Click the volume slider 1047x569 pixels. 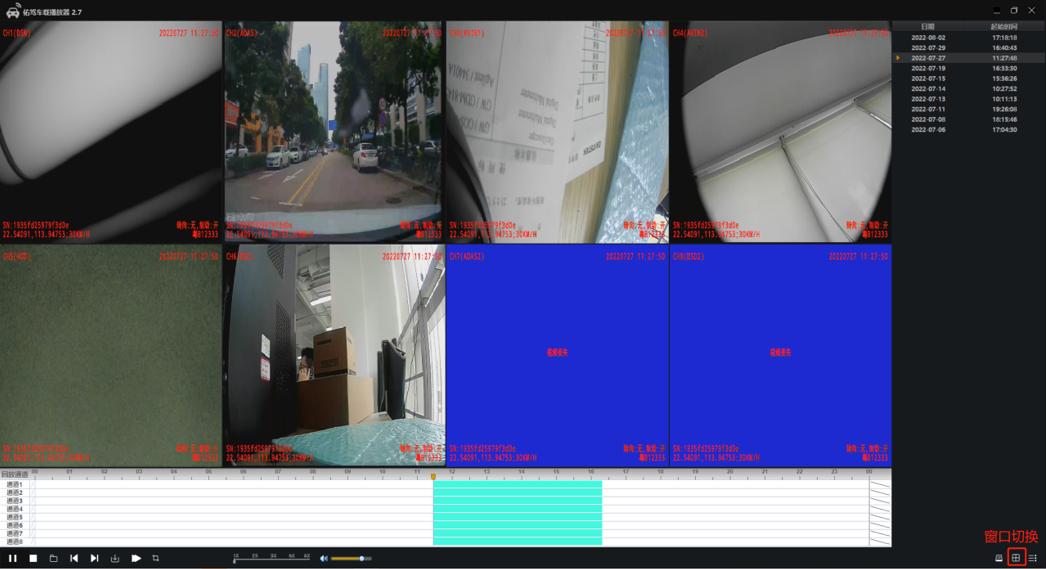coord(350,558)
